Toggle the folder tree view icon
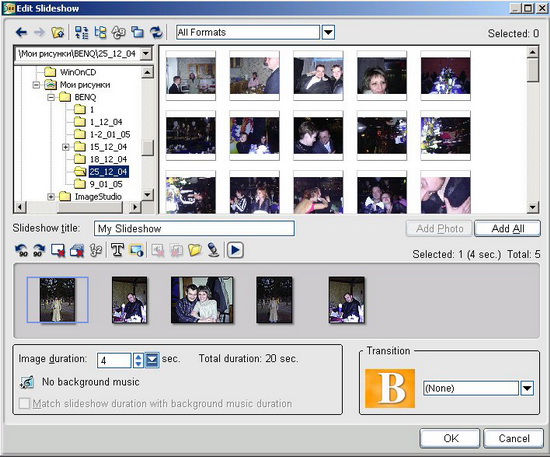Screen dimensions: 550x457 click(100, 33)
